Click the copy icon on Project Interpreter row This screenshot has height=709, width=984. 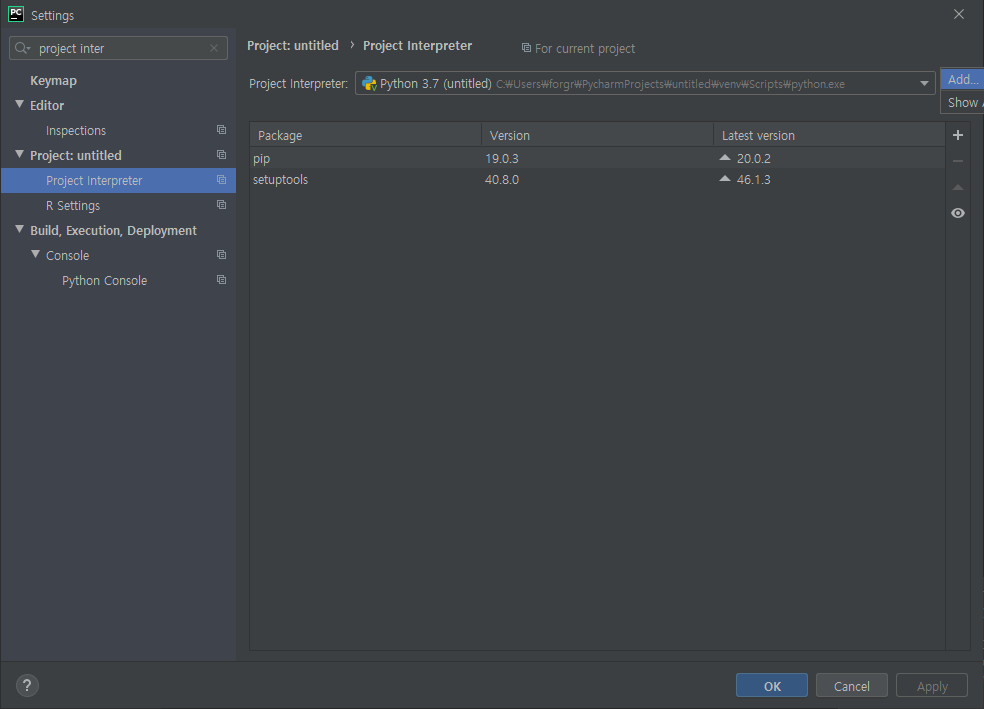point(222,180)
